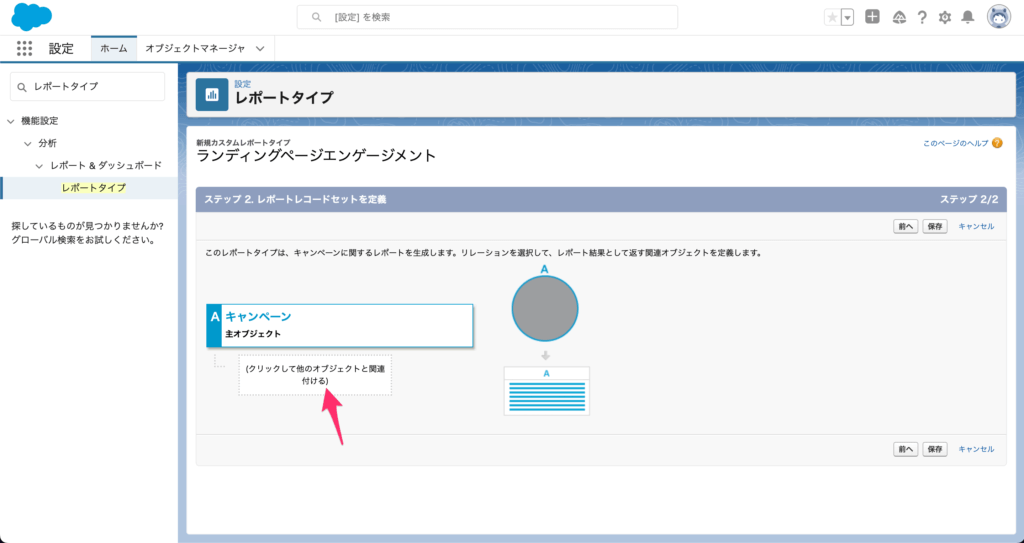The height and width of the screenshot is (543, 1024).
Task: Switch to the ホーム tab
Action: [114, 48]
